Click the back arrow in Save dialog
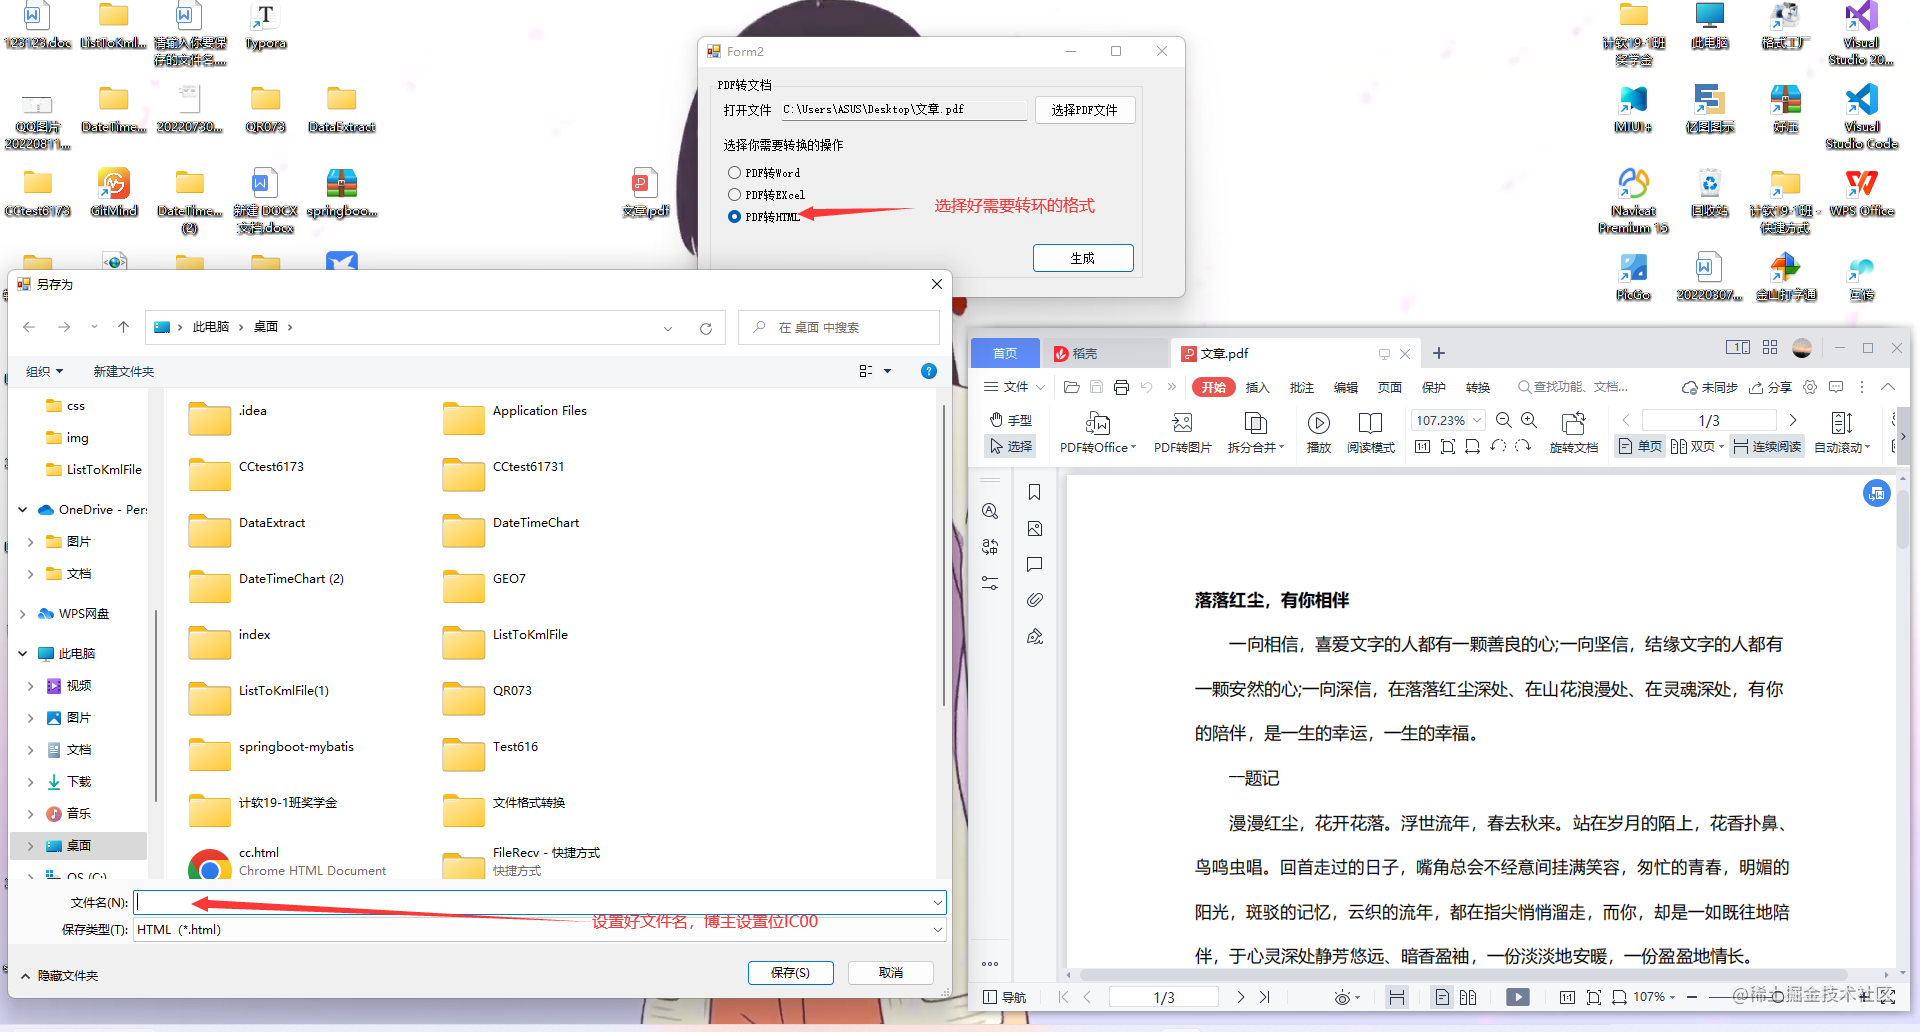 point(29,327)
